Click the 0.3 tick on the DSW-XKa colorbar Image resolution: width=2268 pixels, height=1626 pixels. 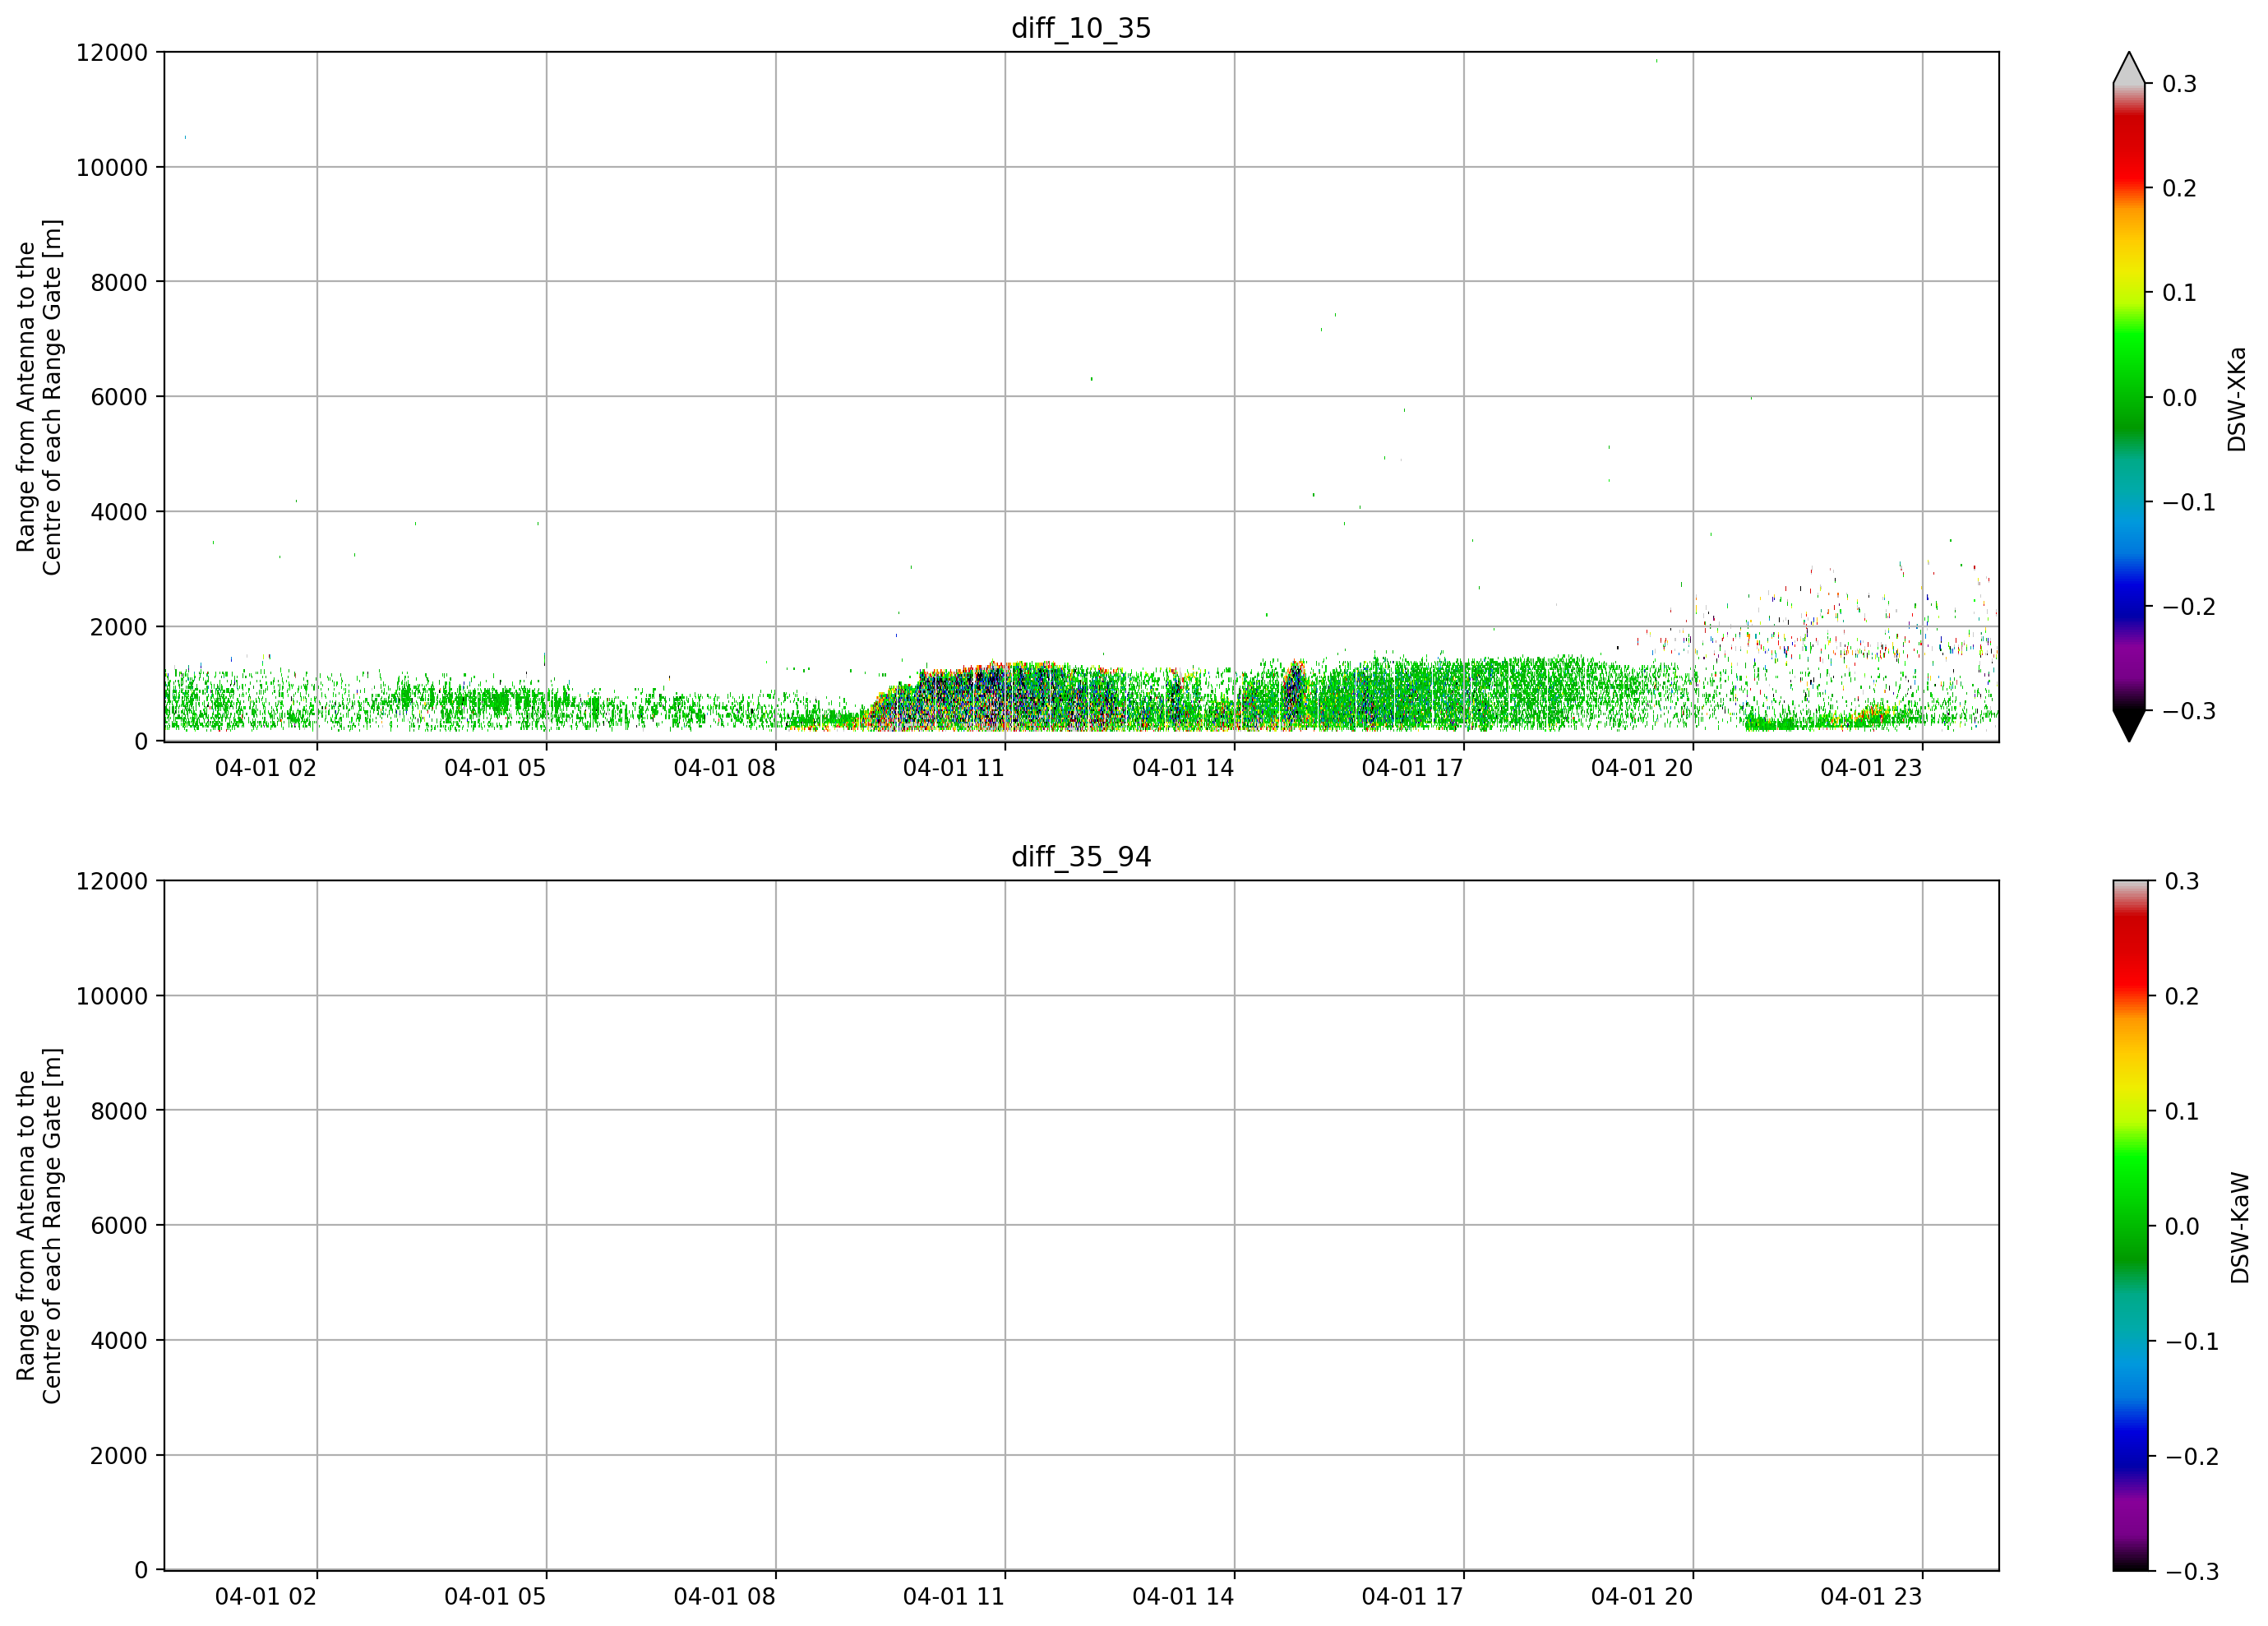(x=2179, y=84)
